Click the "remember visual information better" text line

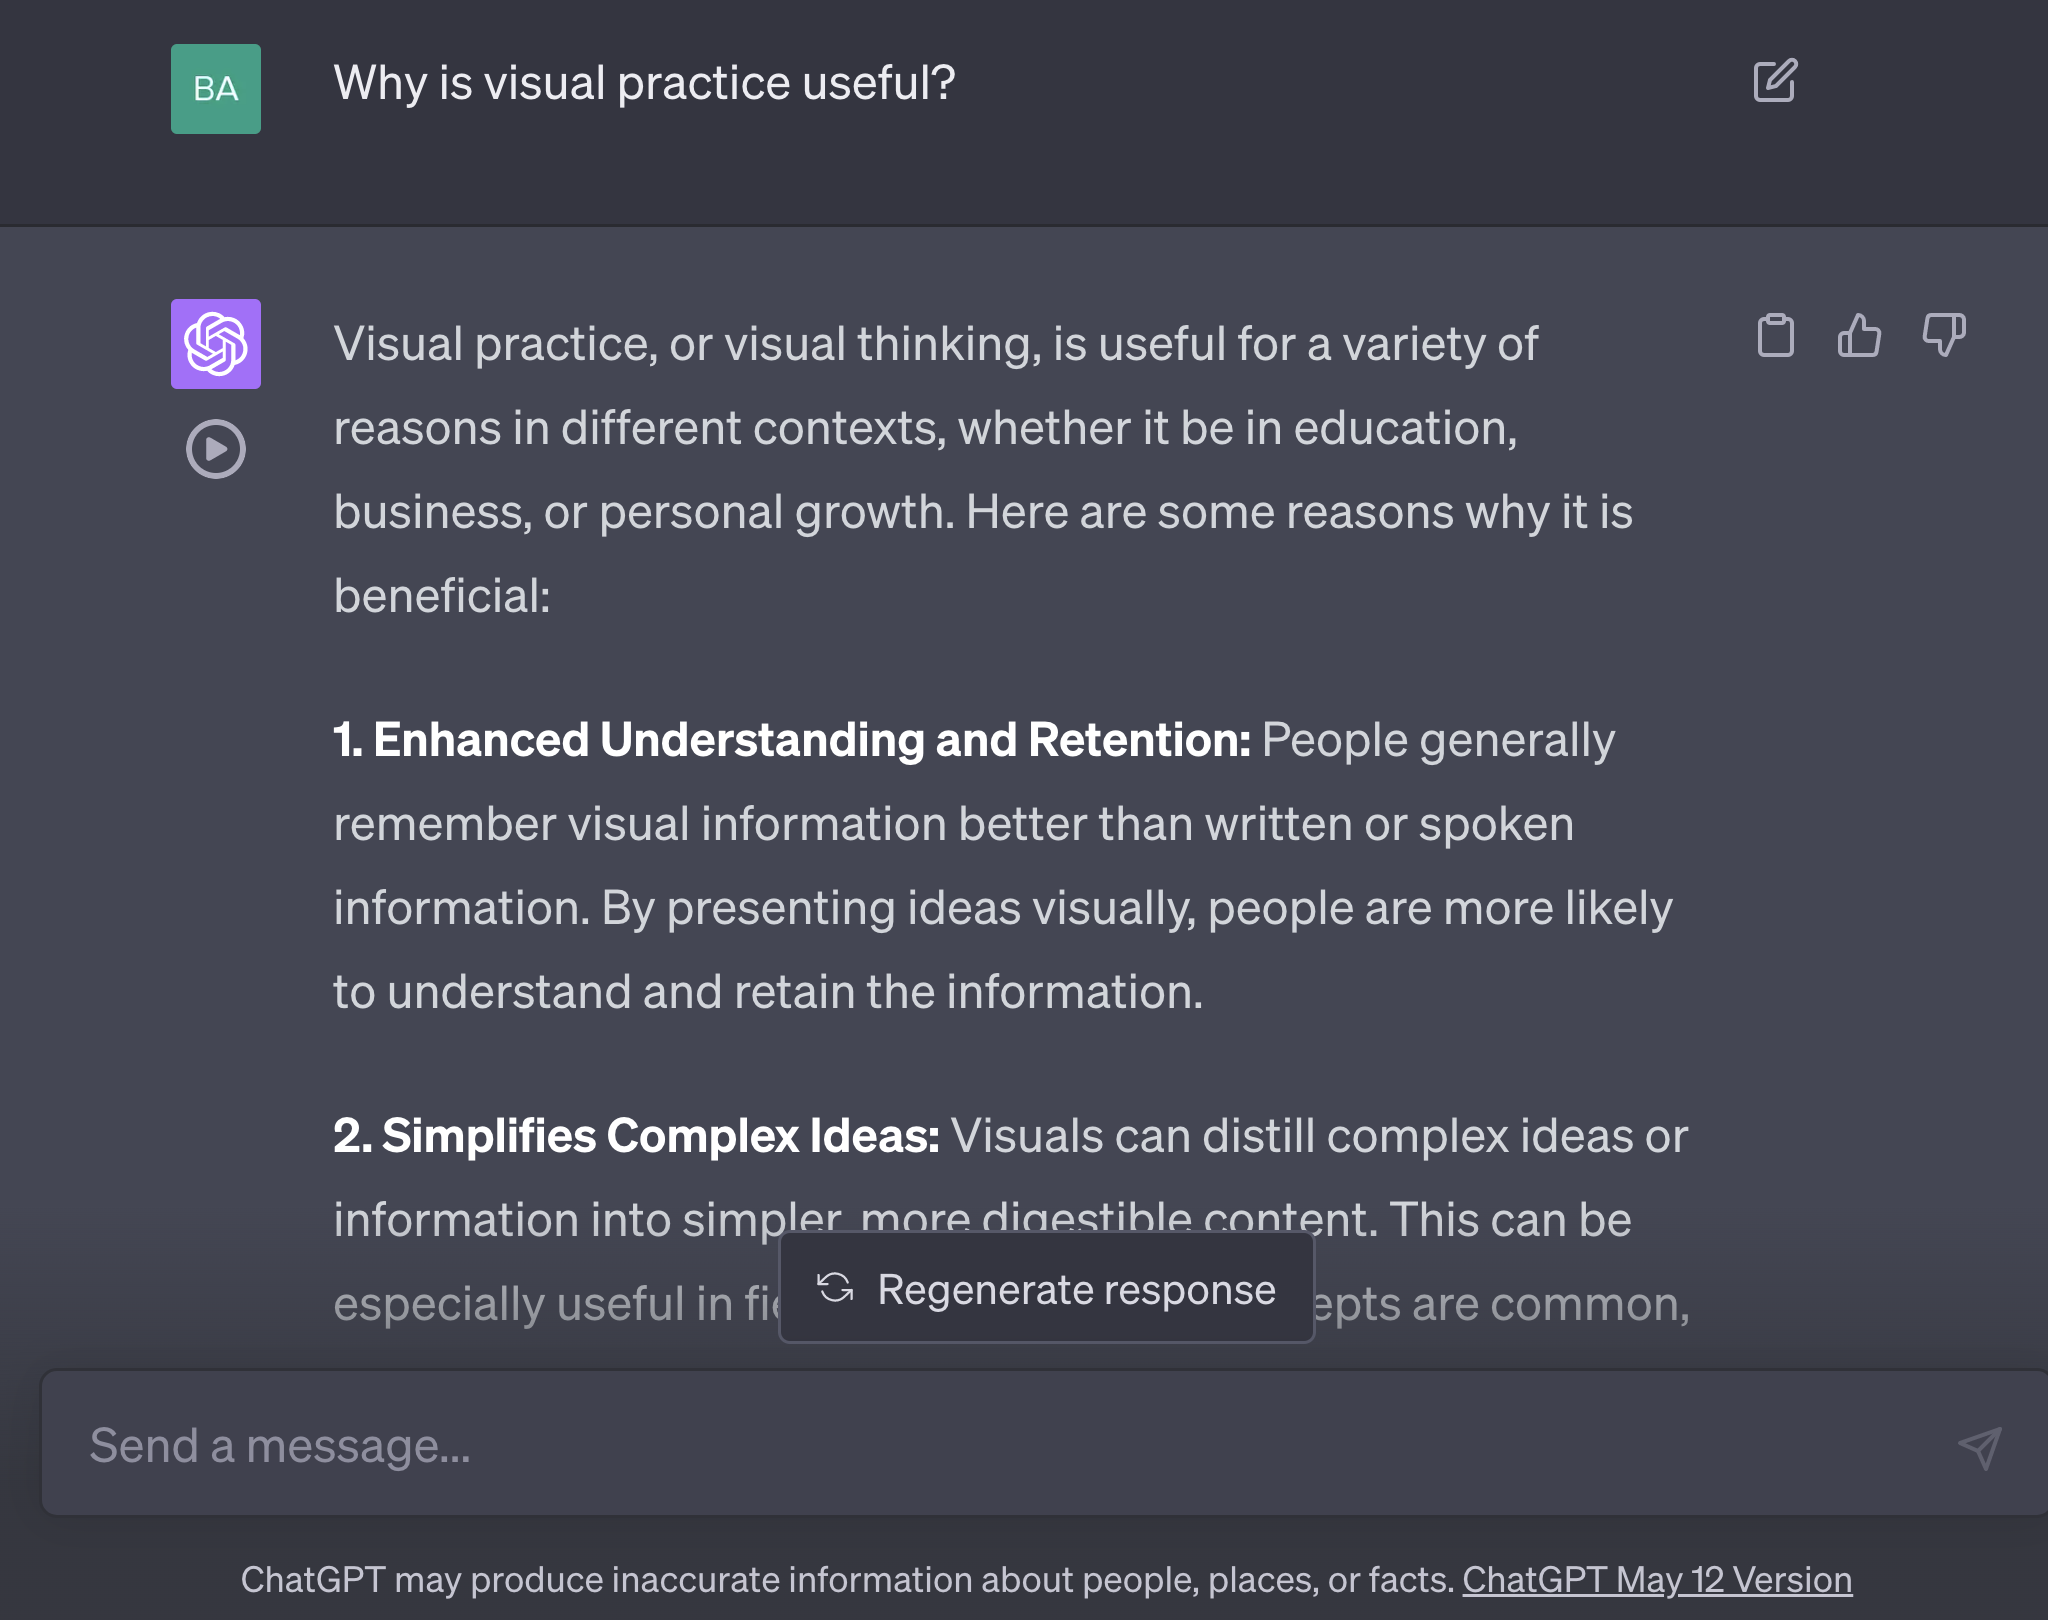tap(953, 825)
